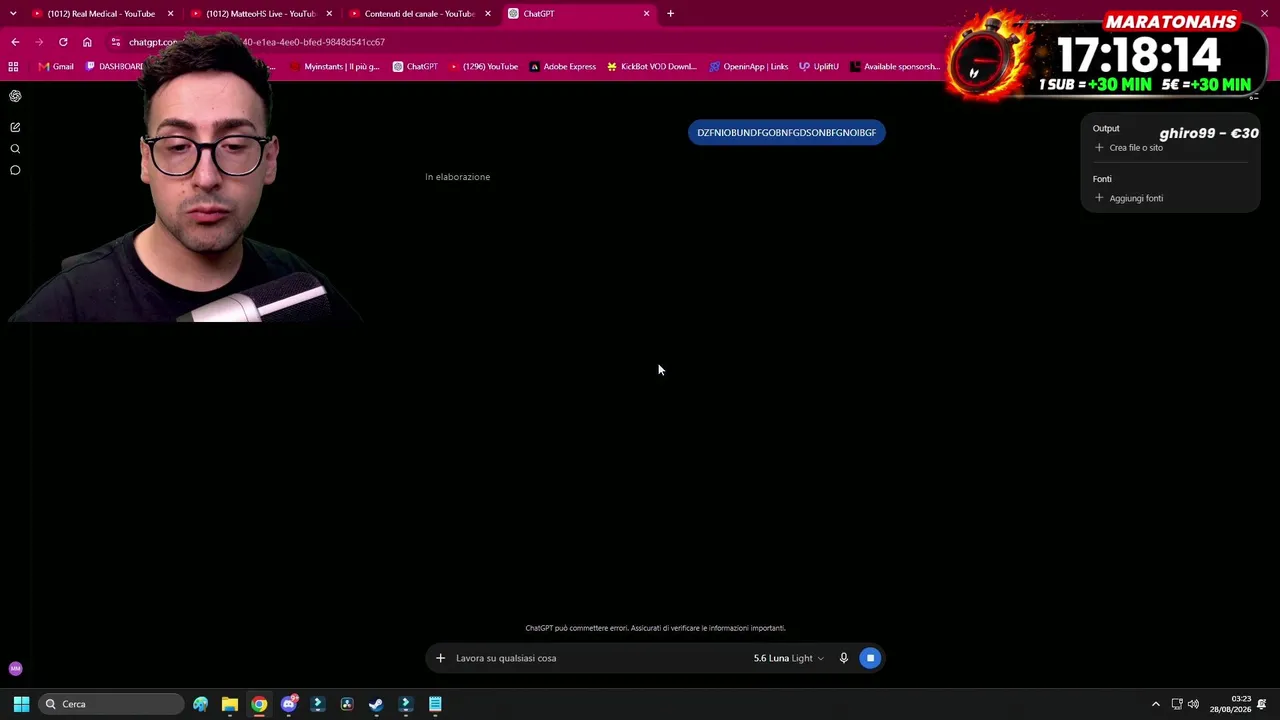Start a new chat with the pencil icon
Image resolution: width=1280 pixels, height=720 pixels.
[15, 127]
